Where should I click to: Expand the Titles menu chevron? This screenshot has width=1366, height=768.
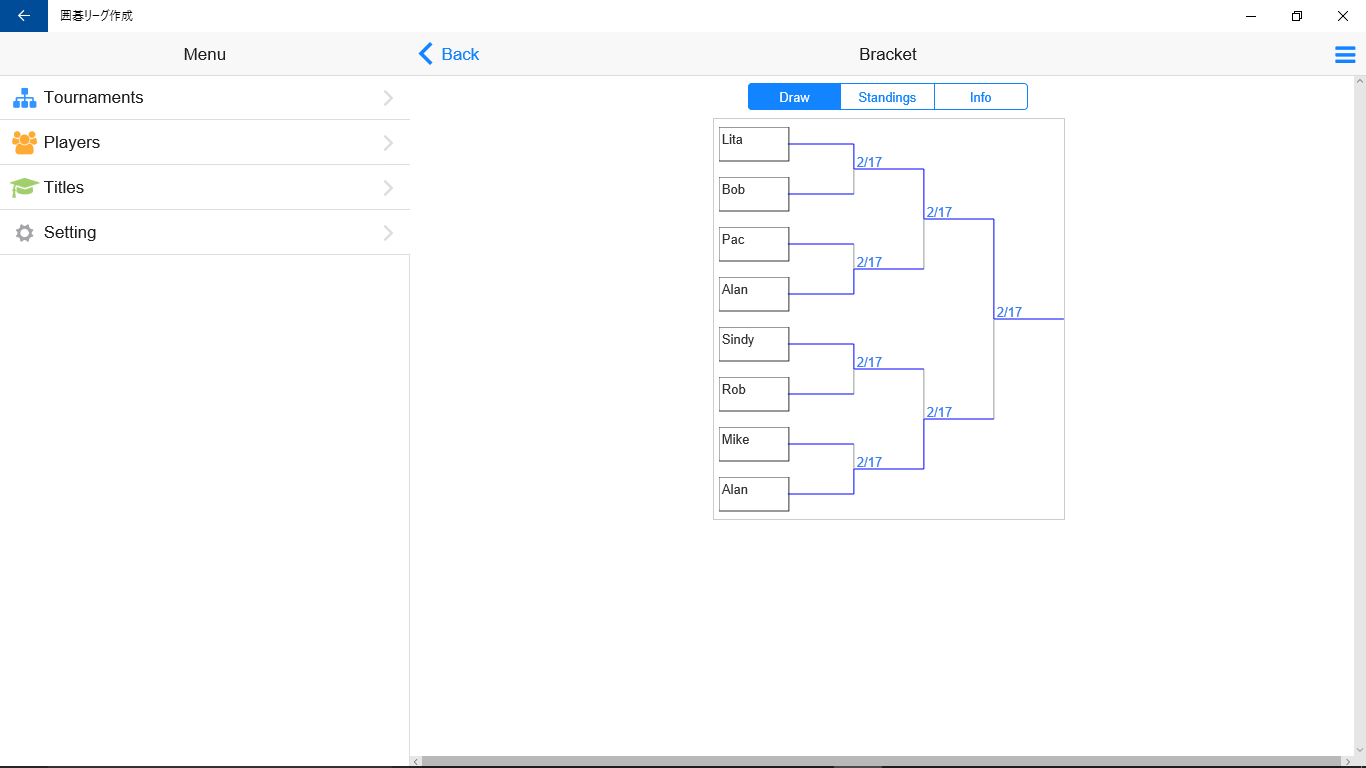pos(388,188)
